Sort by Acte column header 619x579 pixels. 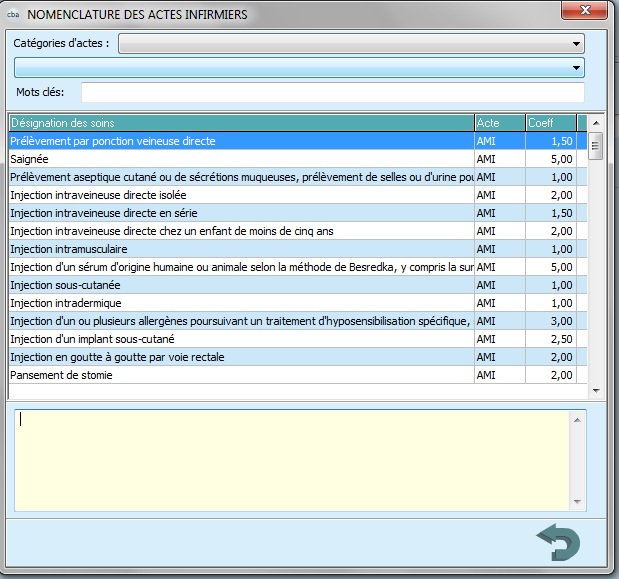pyautogui.click(x=500, y=123)
